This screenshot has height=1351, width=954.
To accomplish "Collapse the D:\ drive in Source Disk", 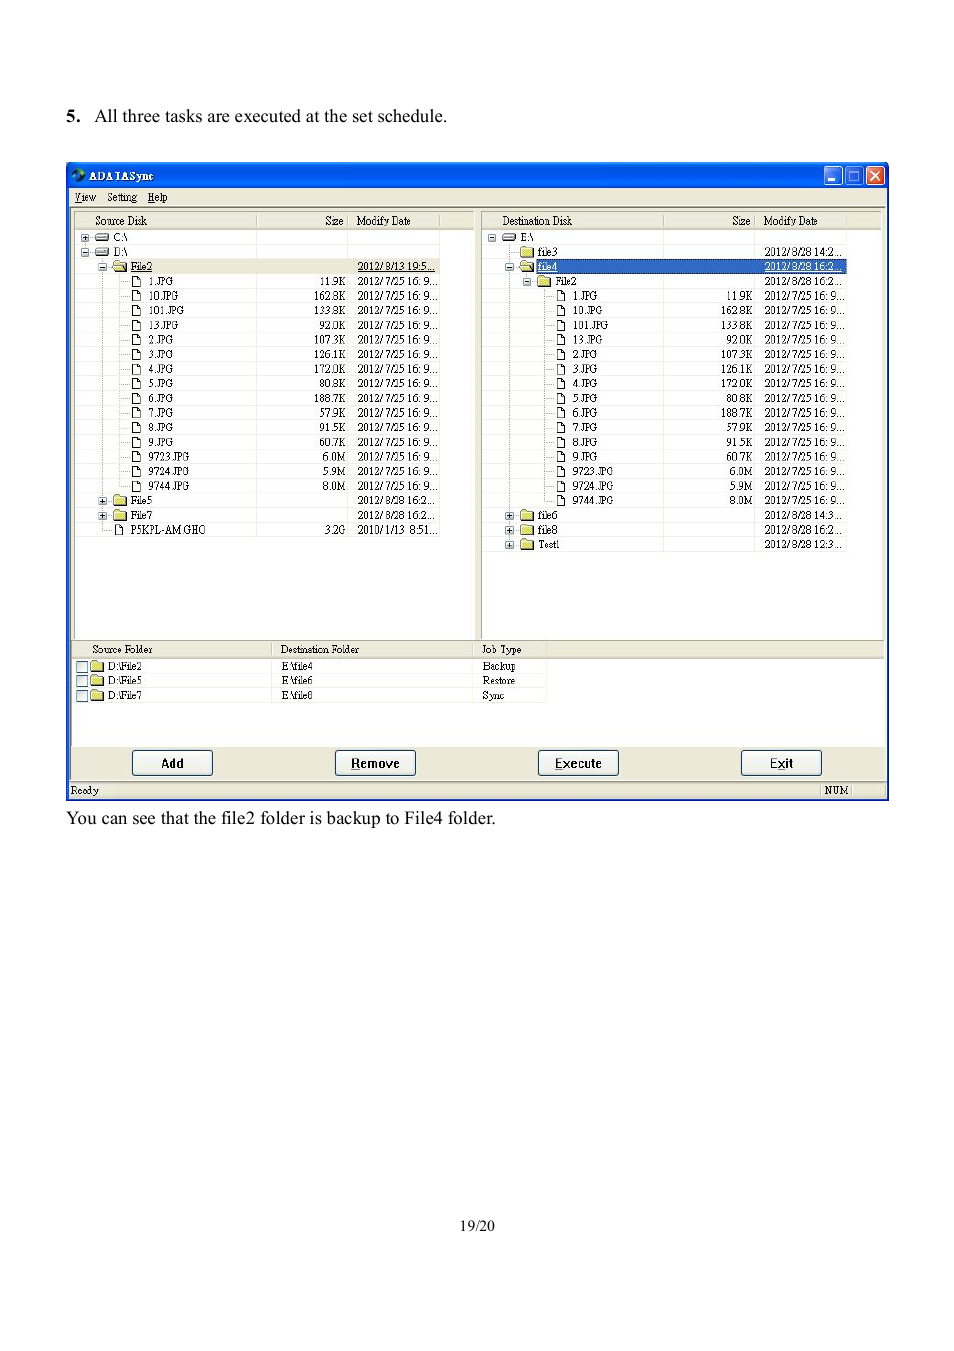I will click(85, 252).
